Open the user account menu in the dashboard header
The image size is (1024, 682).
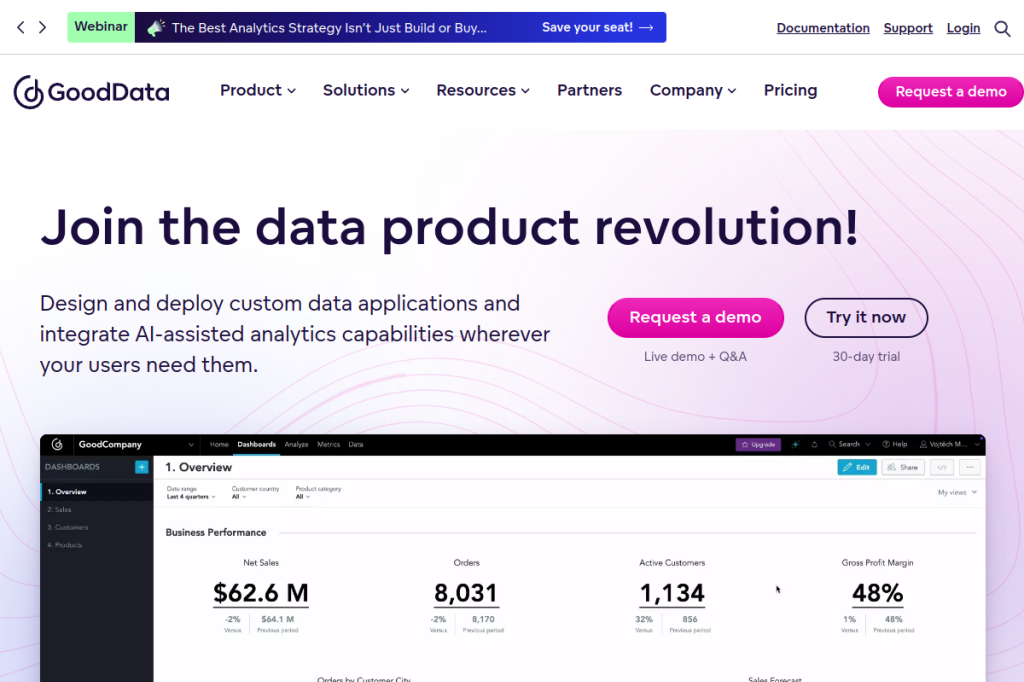[950, 444]
